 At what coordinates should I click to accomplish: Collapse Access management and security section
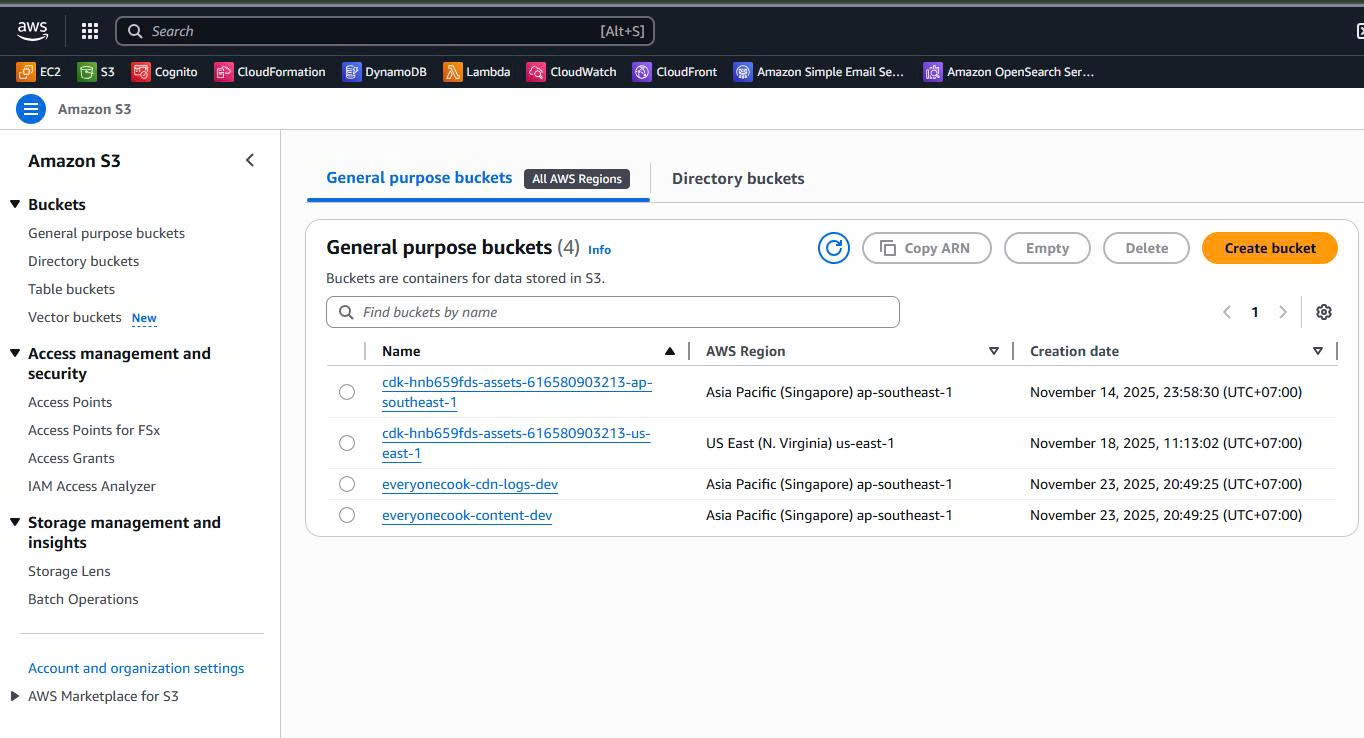[15, 353]
